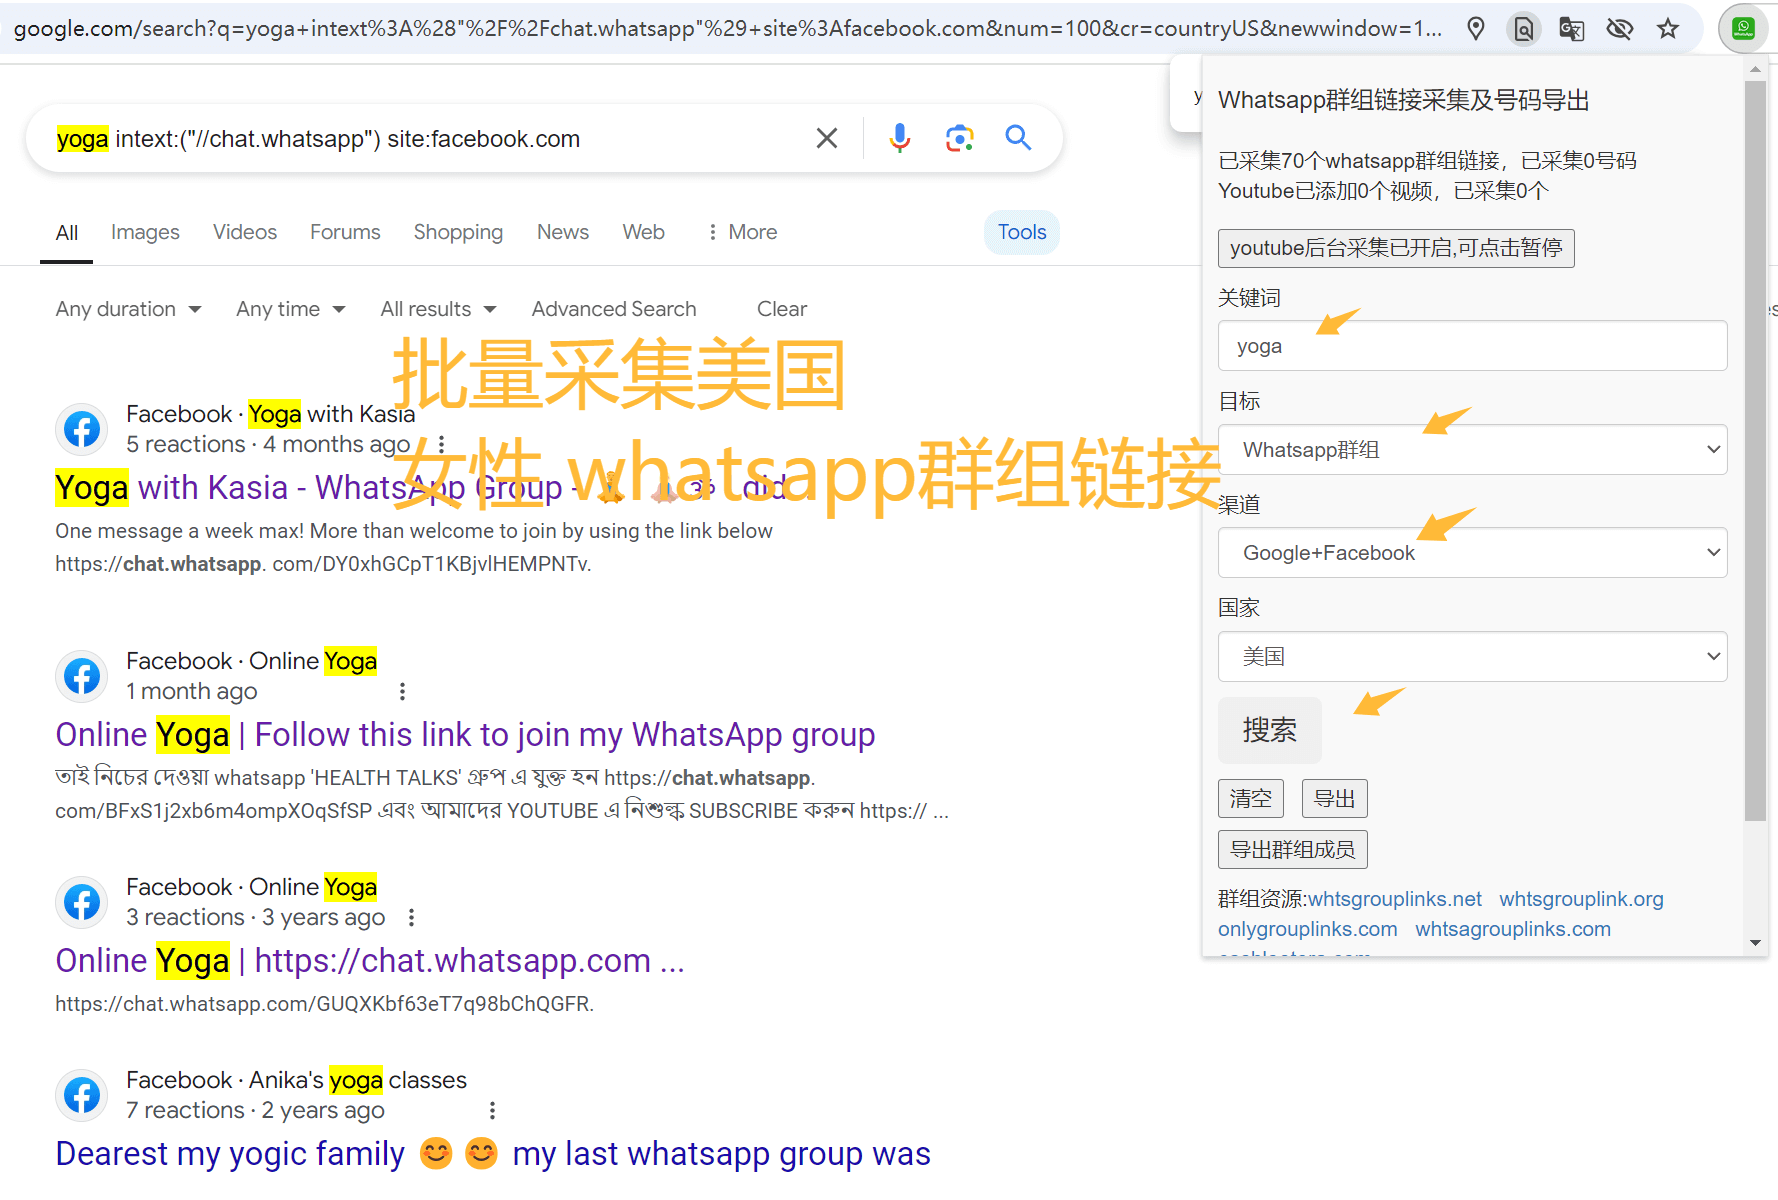Open the green WhatsApp extension icon
This screenshot has height=1200, width=1778.
pyautogui.click(x=1743, y=29)
